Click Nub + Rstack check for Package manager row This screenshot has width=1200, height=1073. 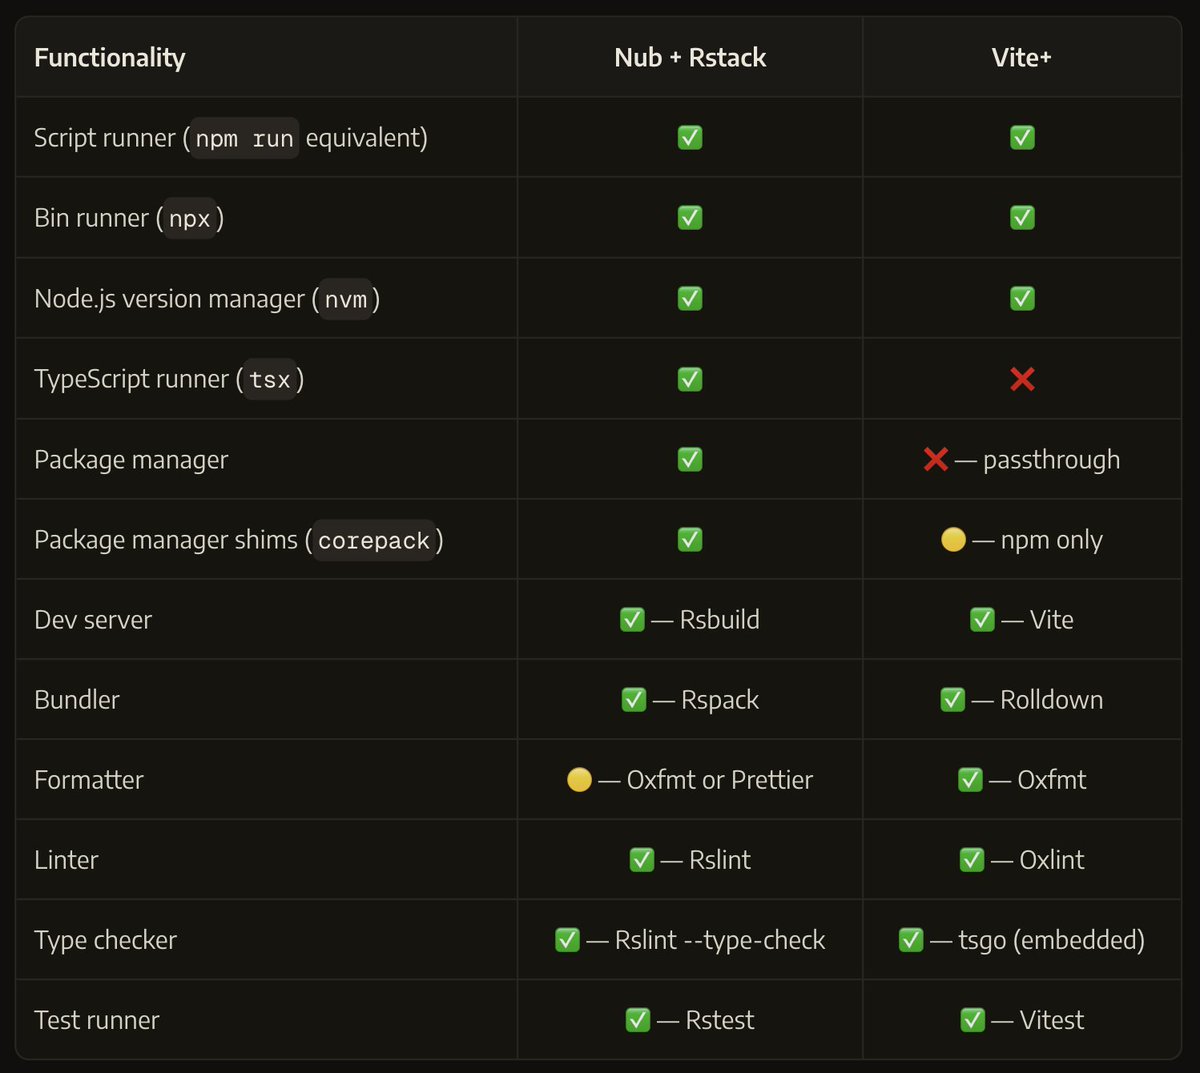coord(690,459)
